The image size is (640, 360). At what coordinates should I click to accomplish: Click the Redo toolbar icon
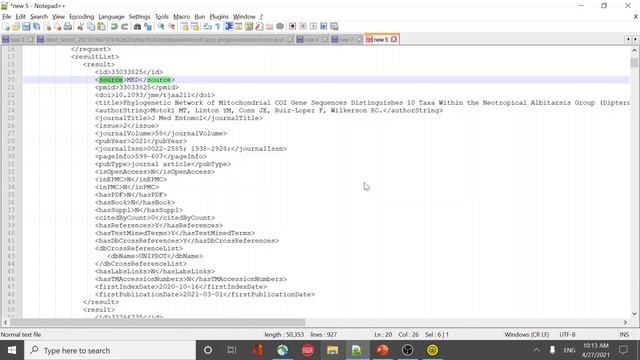124,27
